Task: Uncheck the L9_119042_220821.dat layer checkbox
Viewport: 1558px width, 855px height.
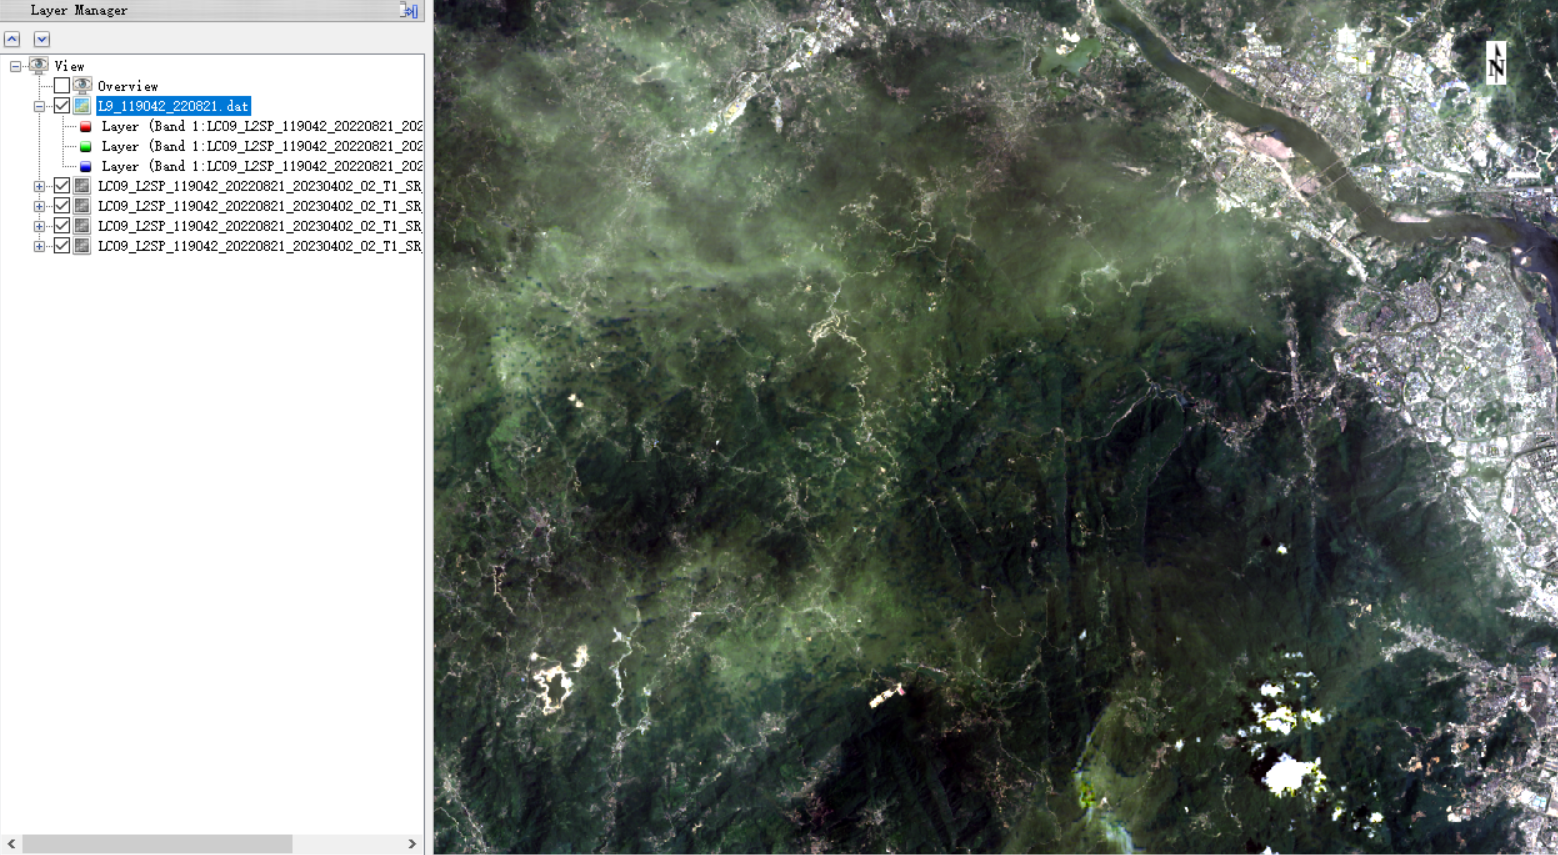Action: point(62,106)
